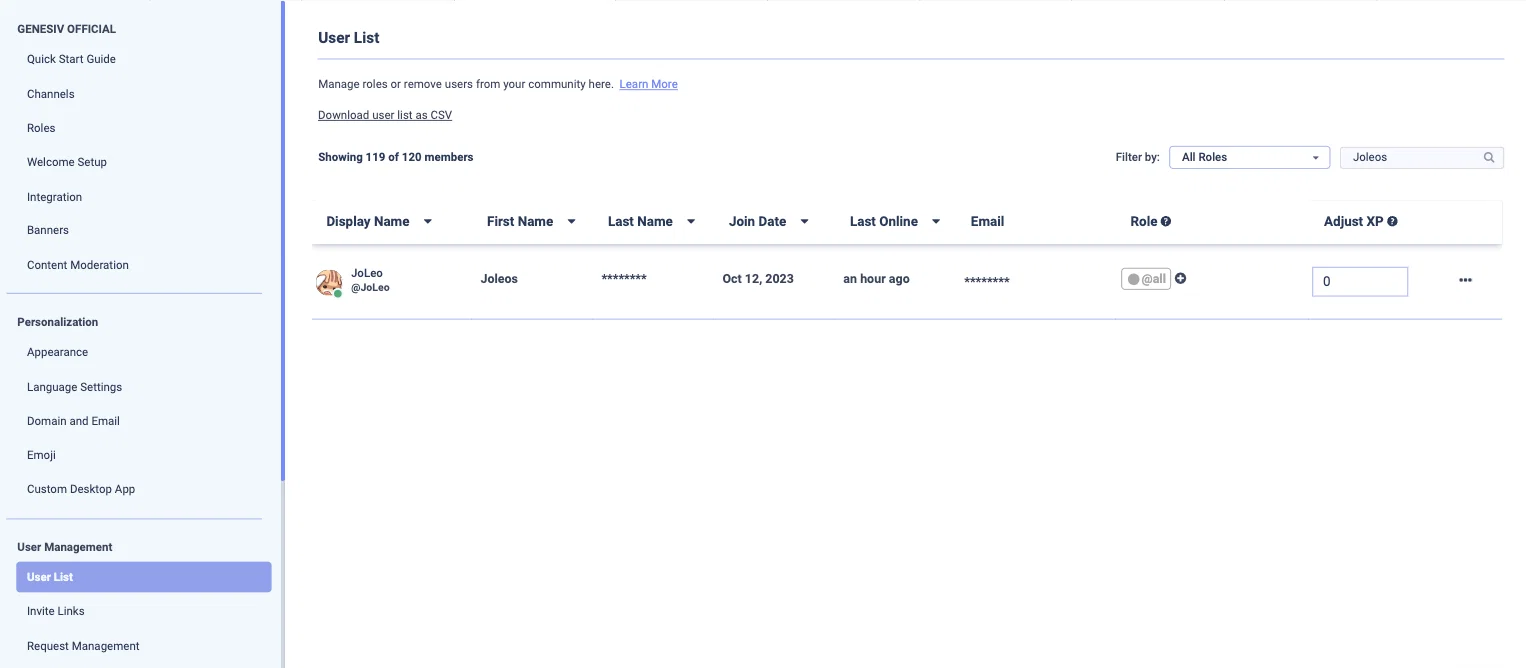
Task: Open the three-dots menu for JoLeo
Action: (1465, 280)
